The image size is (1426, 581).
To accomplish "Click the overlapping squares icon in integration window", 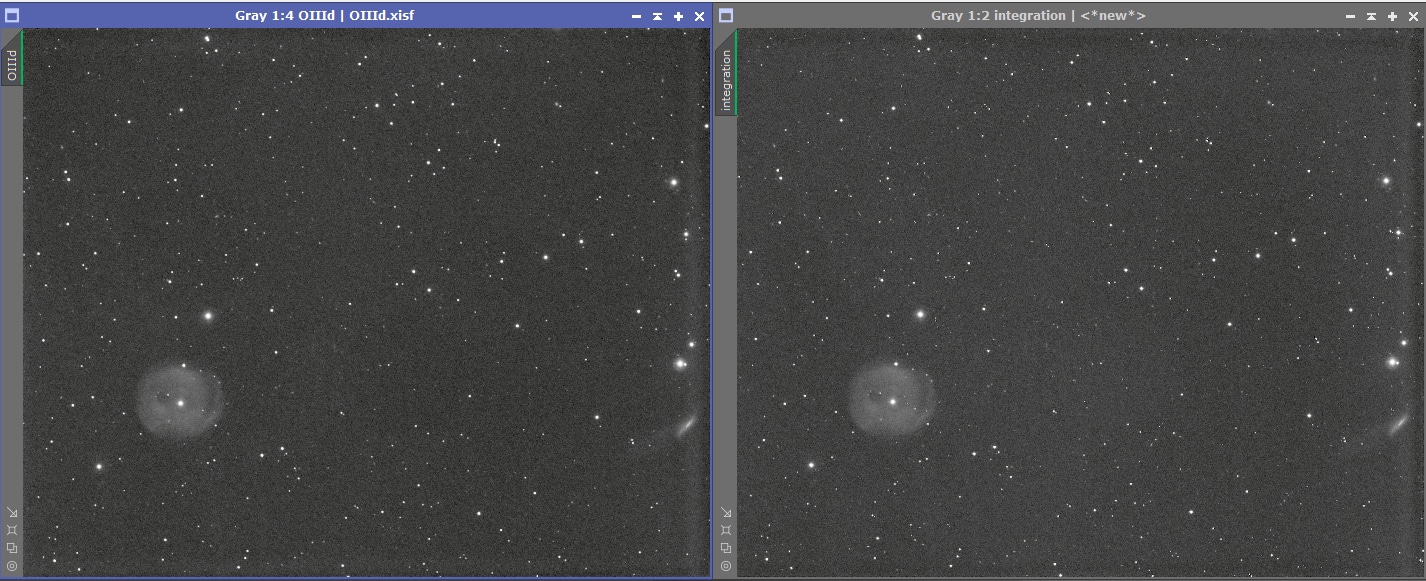I will pyautogui.click(x=726, y=548).
